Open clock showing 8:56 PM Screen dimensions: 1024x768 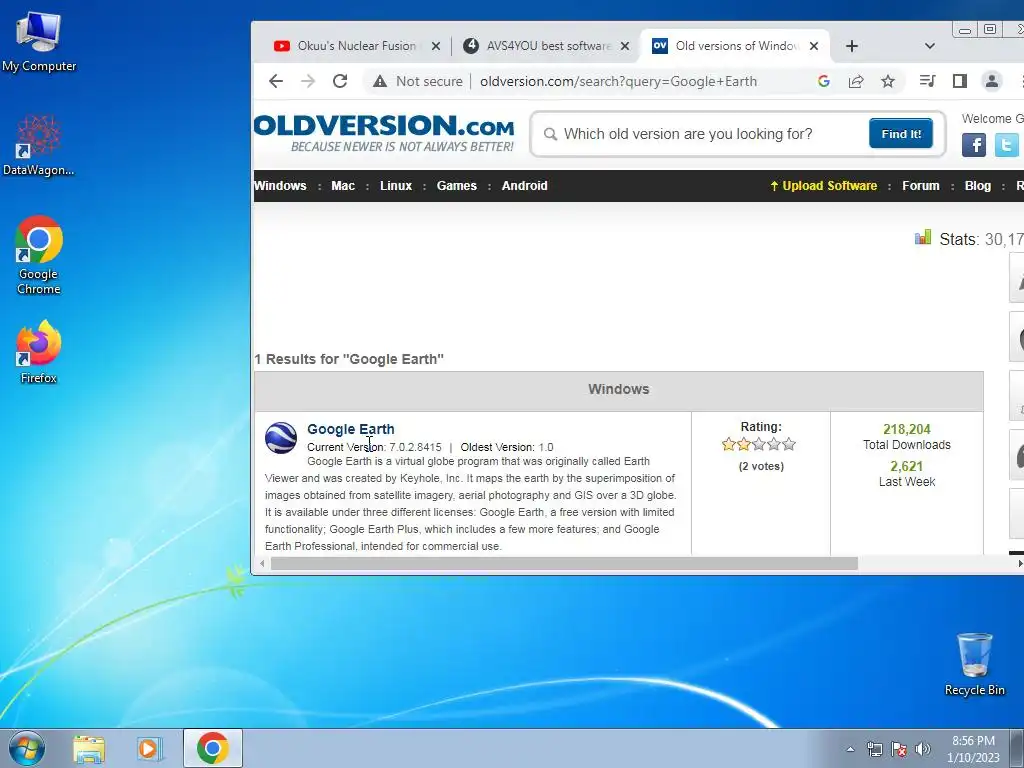tap(973, 749)
